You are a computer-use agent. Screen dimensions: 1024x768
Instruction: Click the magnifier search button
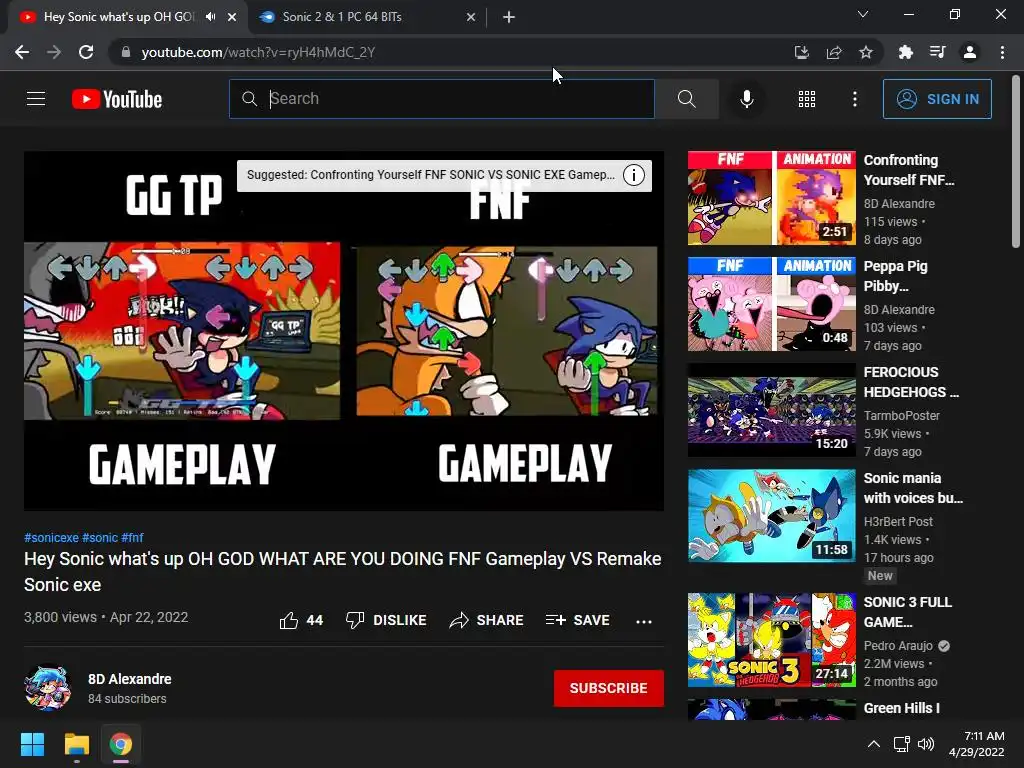(686, 99)
